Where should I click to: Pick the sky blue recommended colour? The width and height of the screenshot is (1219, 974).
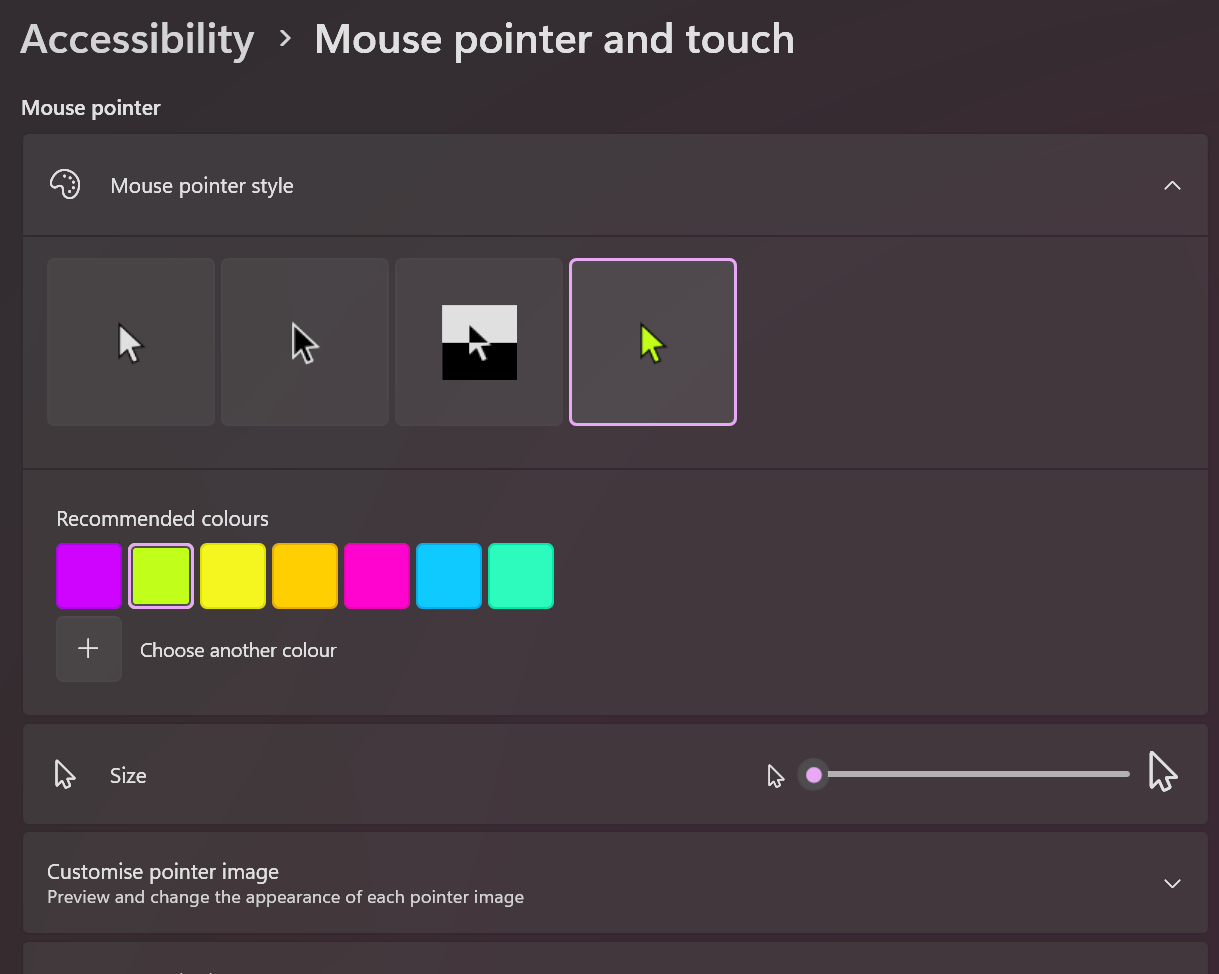click(449, 576)
